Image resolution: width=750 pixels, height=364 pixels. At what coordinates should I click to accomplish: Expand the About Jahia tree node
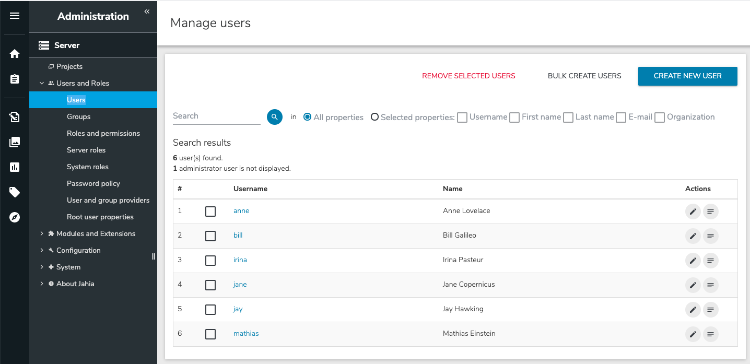pyautogui.click(x=42, y=284)
